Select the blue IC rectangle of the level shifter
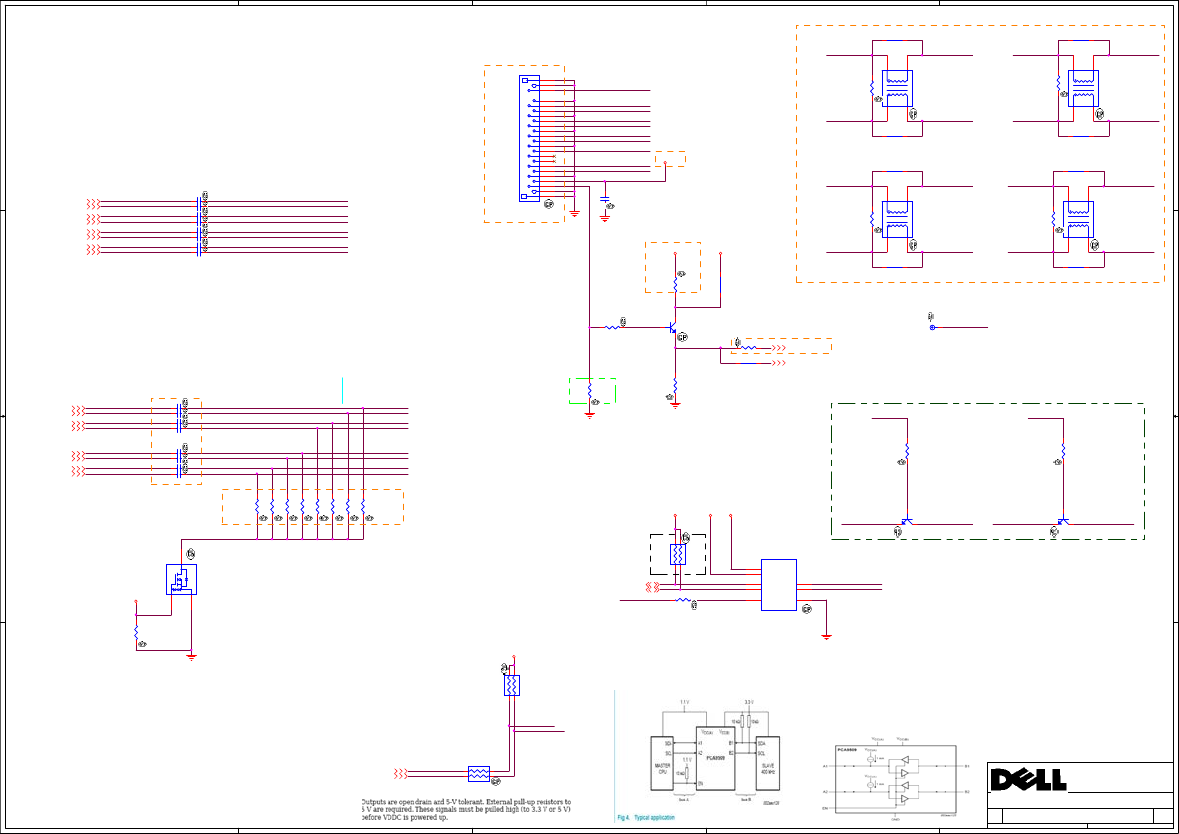The height and width of the screenshot is (834, 1179). pyautogui.click(x=779, y=585)
